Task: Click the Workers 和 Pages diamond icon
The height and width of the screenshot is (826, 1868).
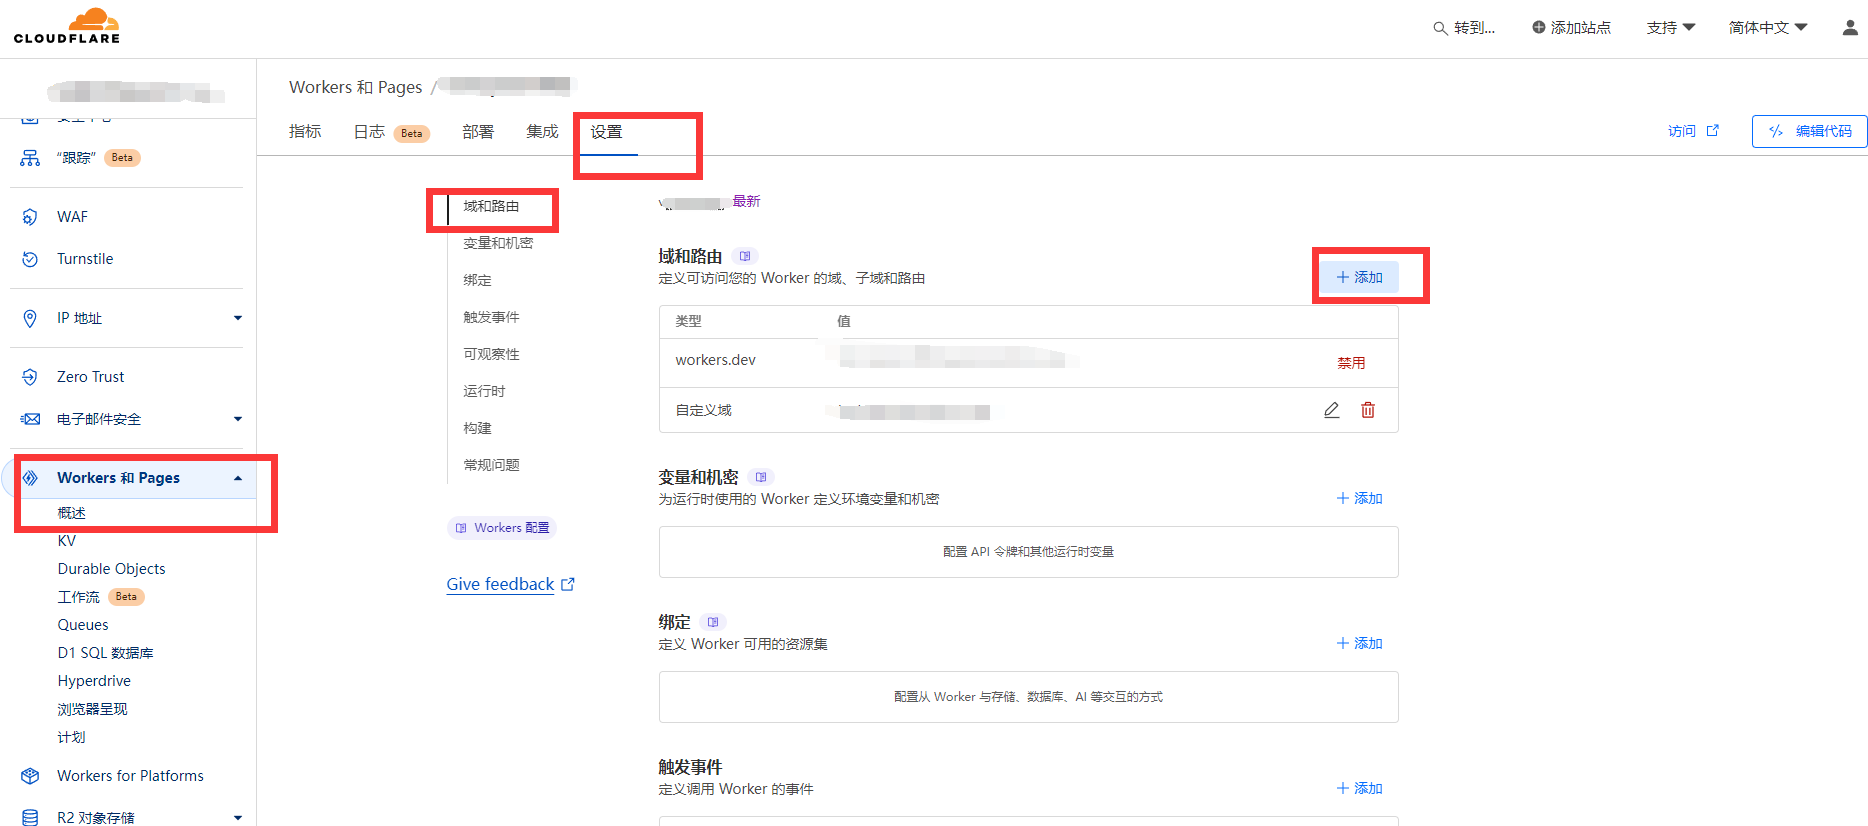Action: pyautogui.click(x=30, y=478)
